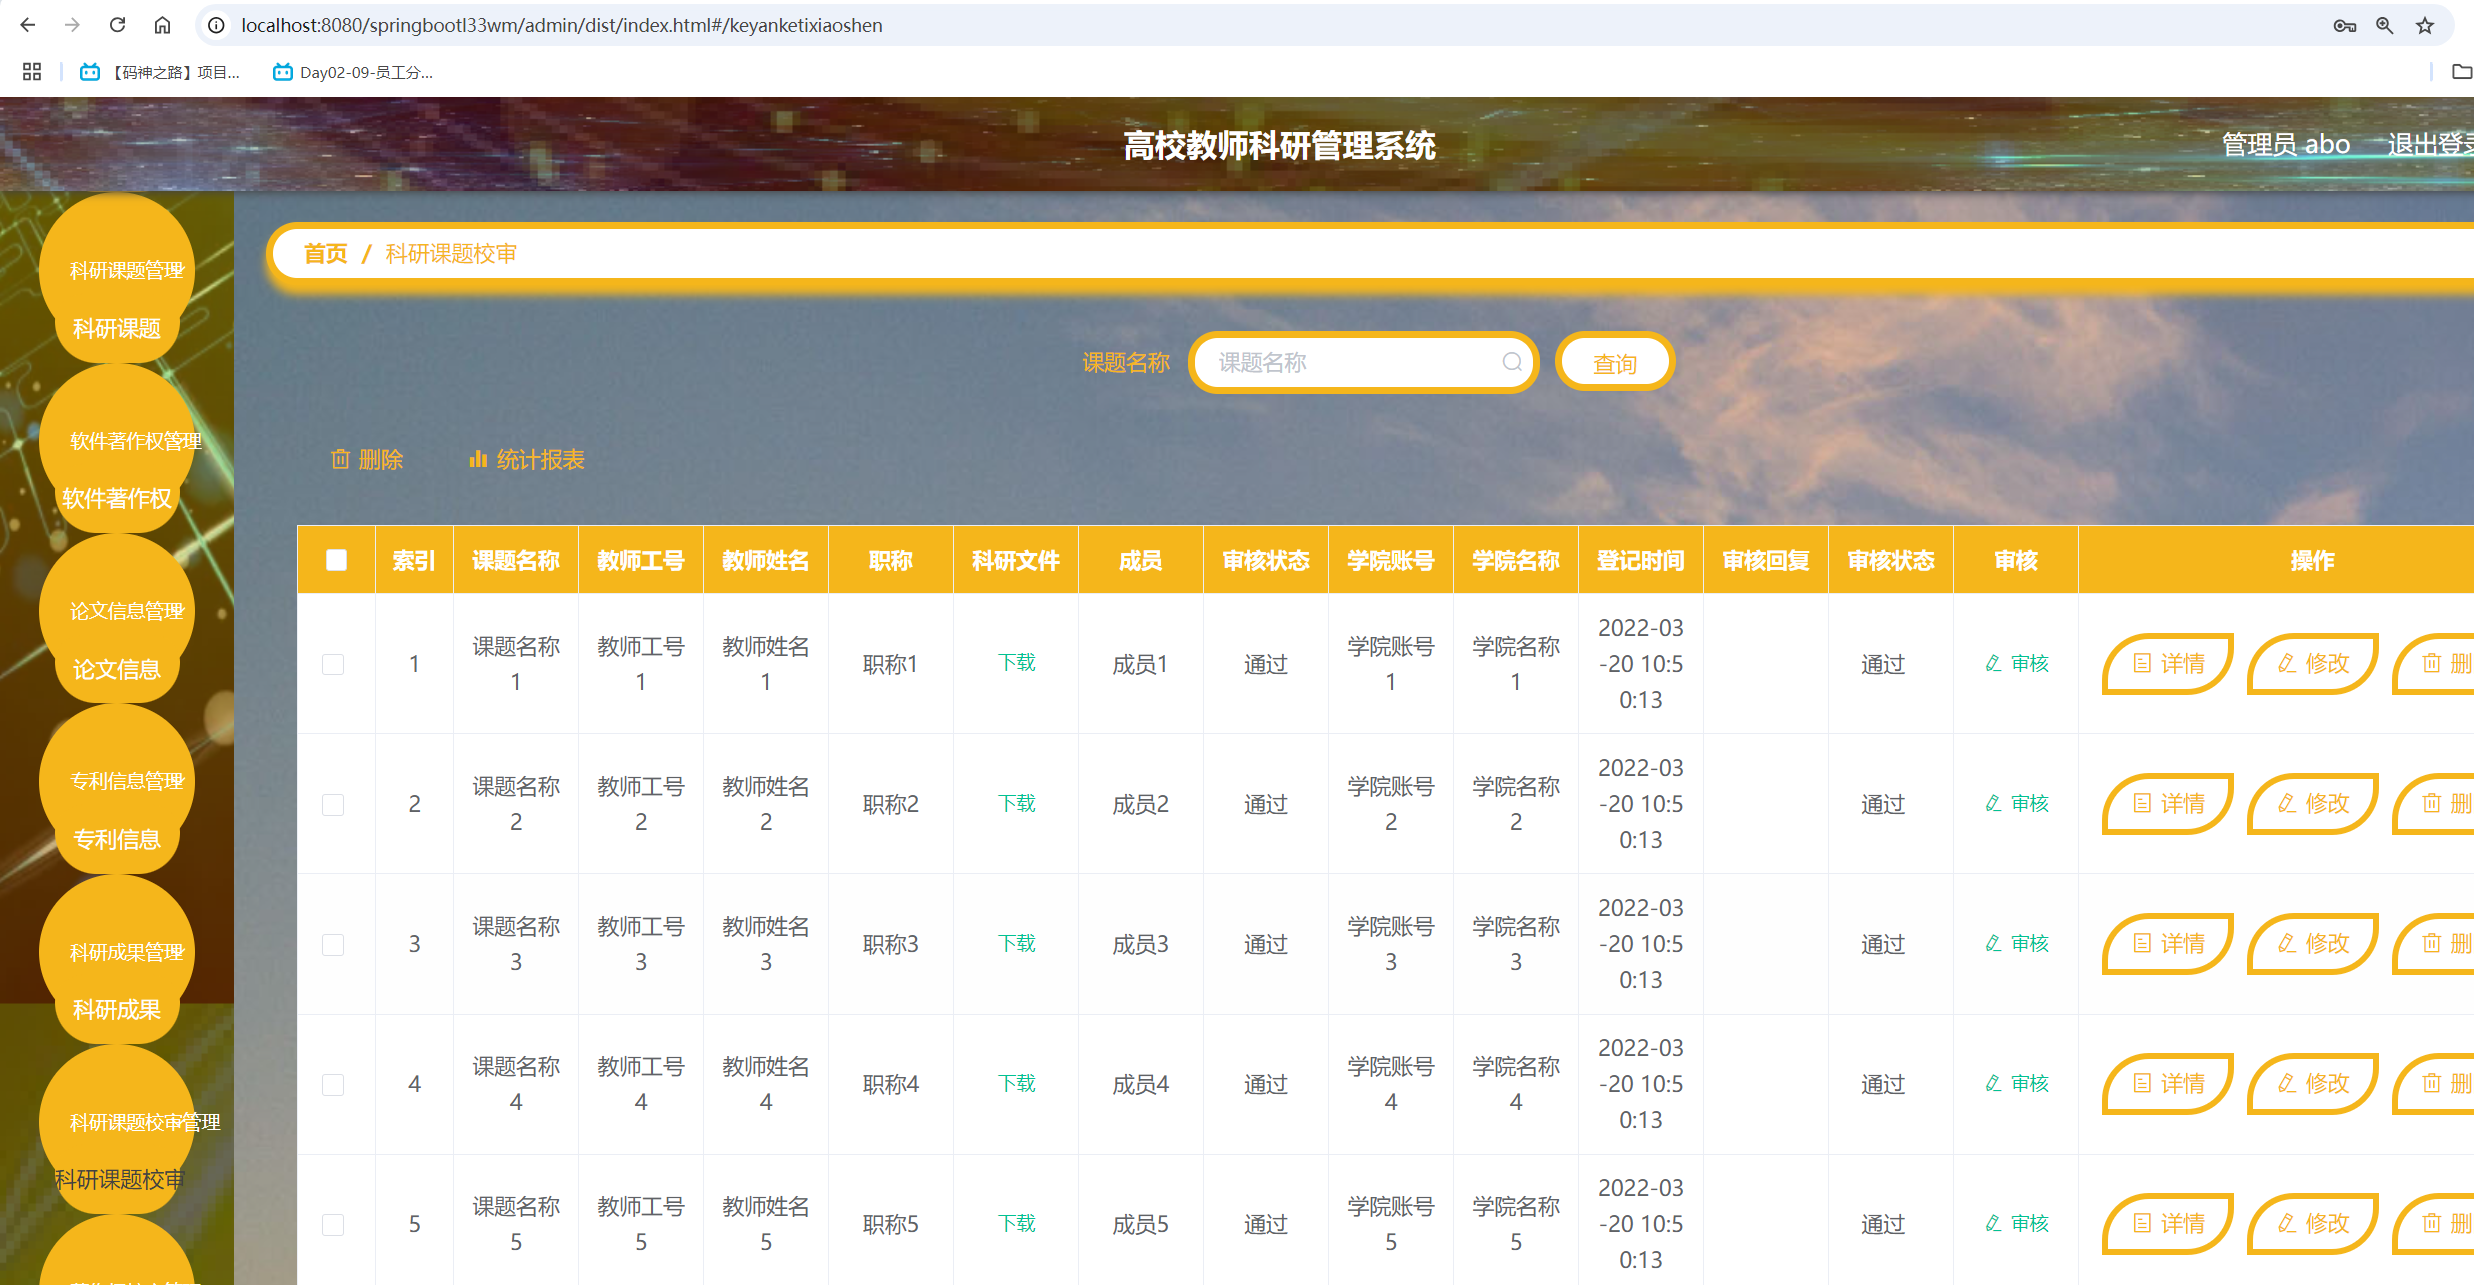Click the magnifier icon inside 课题名称 search box
Screen dimensions: 2474x1285
point(1510,361)
